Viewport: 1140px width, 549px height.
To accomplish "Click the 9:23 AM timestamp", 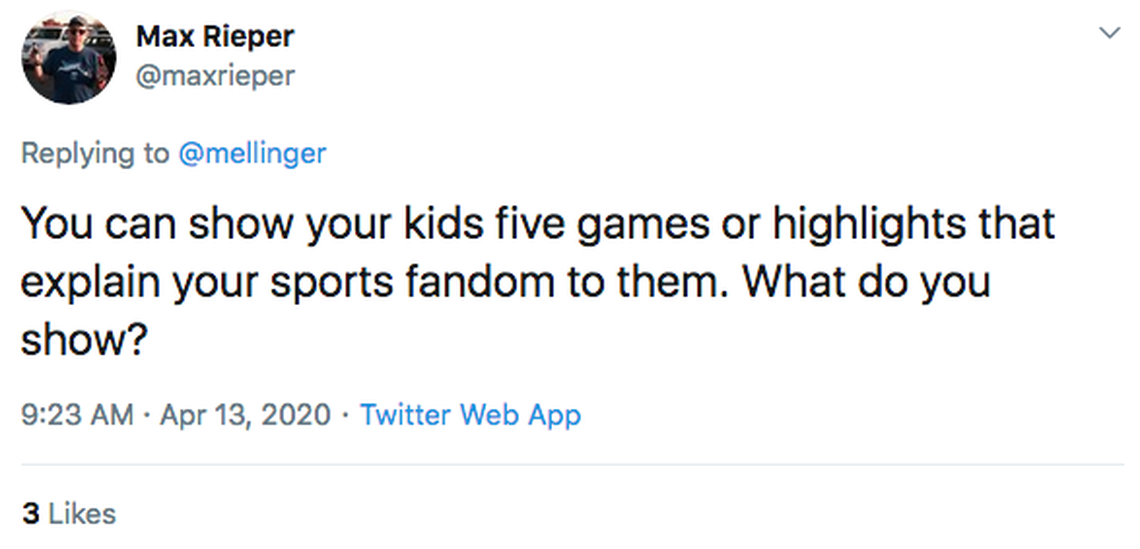I will coord(77,414).
